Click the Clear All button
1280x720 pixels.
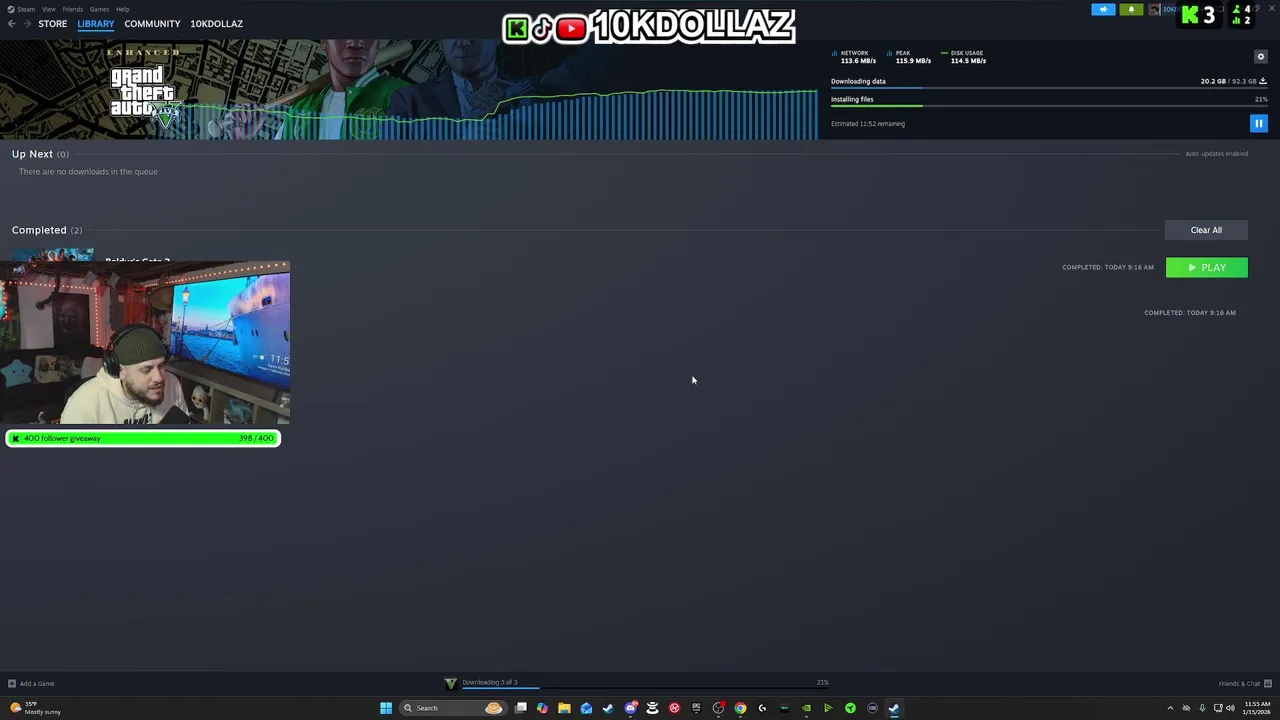[1206, 230]
